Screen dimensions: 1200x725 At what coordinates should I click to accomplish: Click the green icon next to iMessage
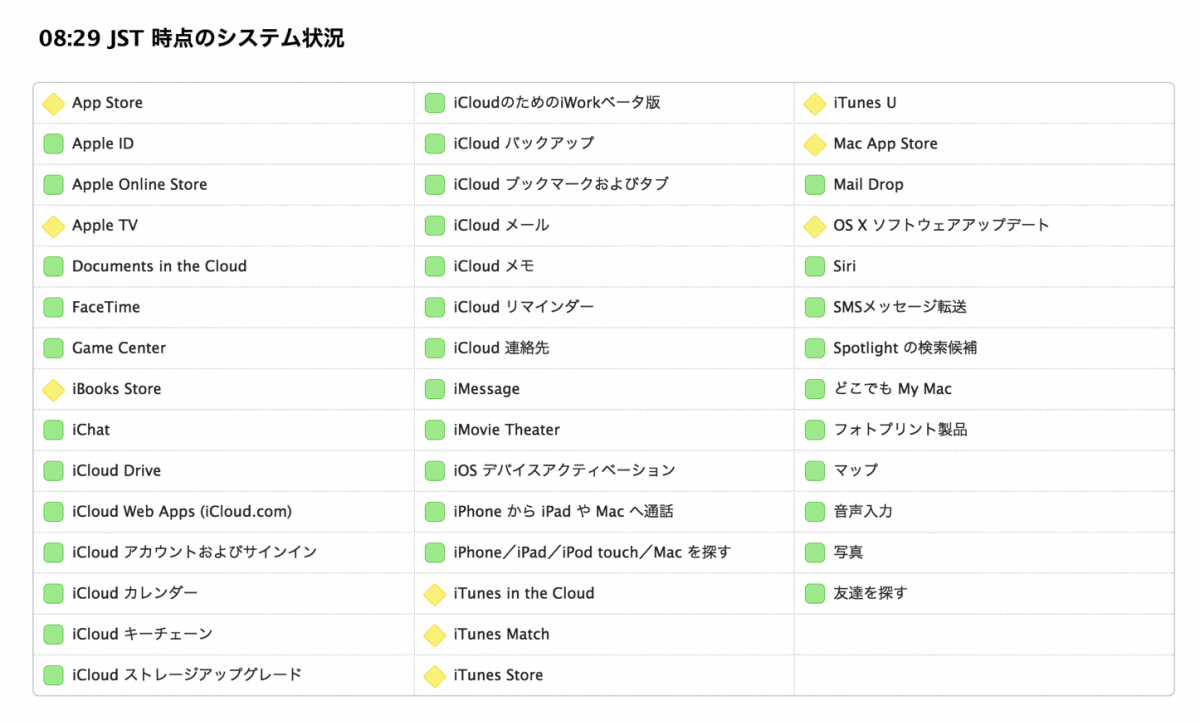[434, 389]
